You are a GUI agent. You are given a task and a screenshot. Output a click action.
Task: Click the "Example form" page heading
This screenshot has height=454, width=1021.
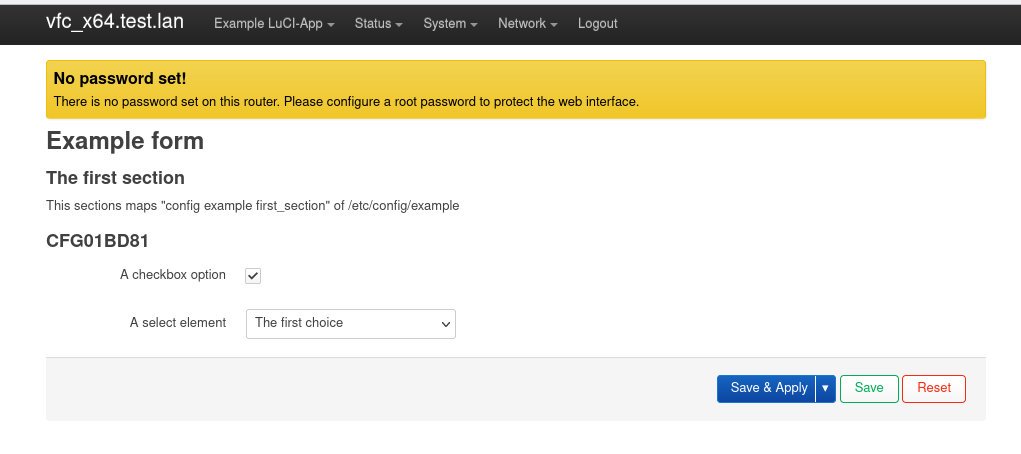tap(125, 141)
